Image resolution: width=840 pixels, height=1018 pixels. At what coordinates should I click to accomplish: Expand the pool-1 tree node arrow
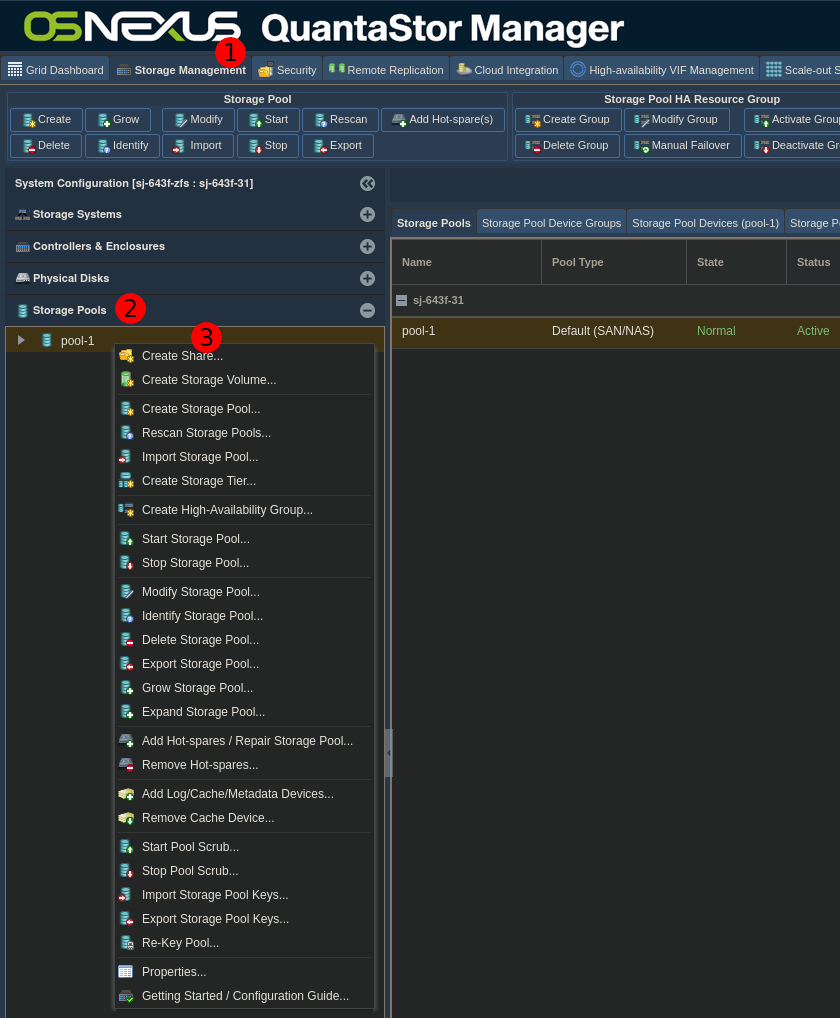click(x=21, y=340)
